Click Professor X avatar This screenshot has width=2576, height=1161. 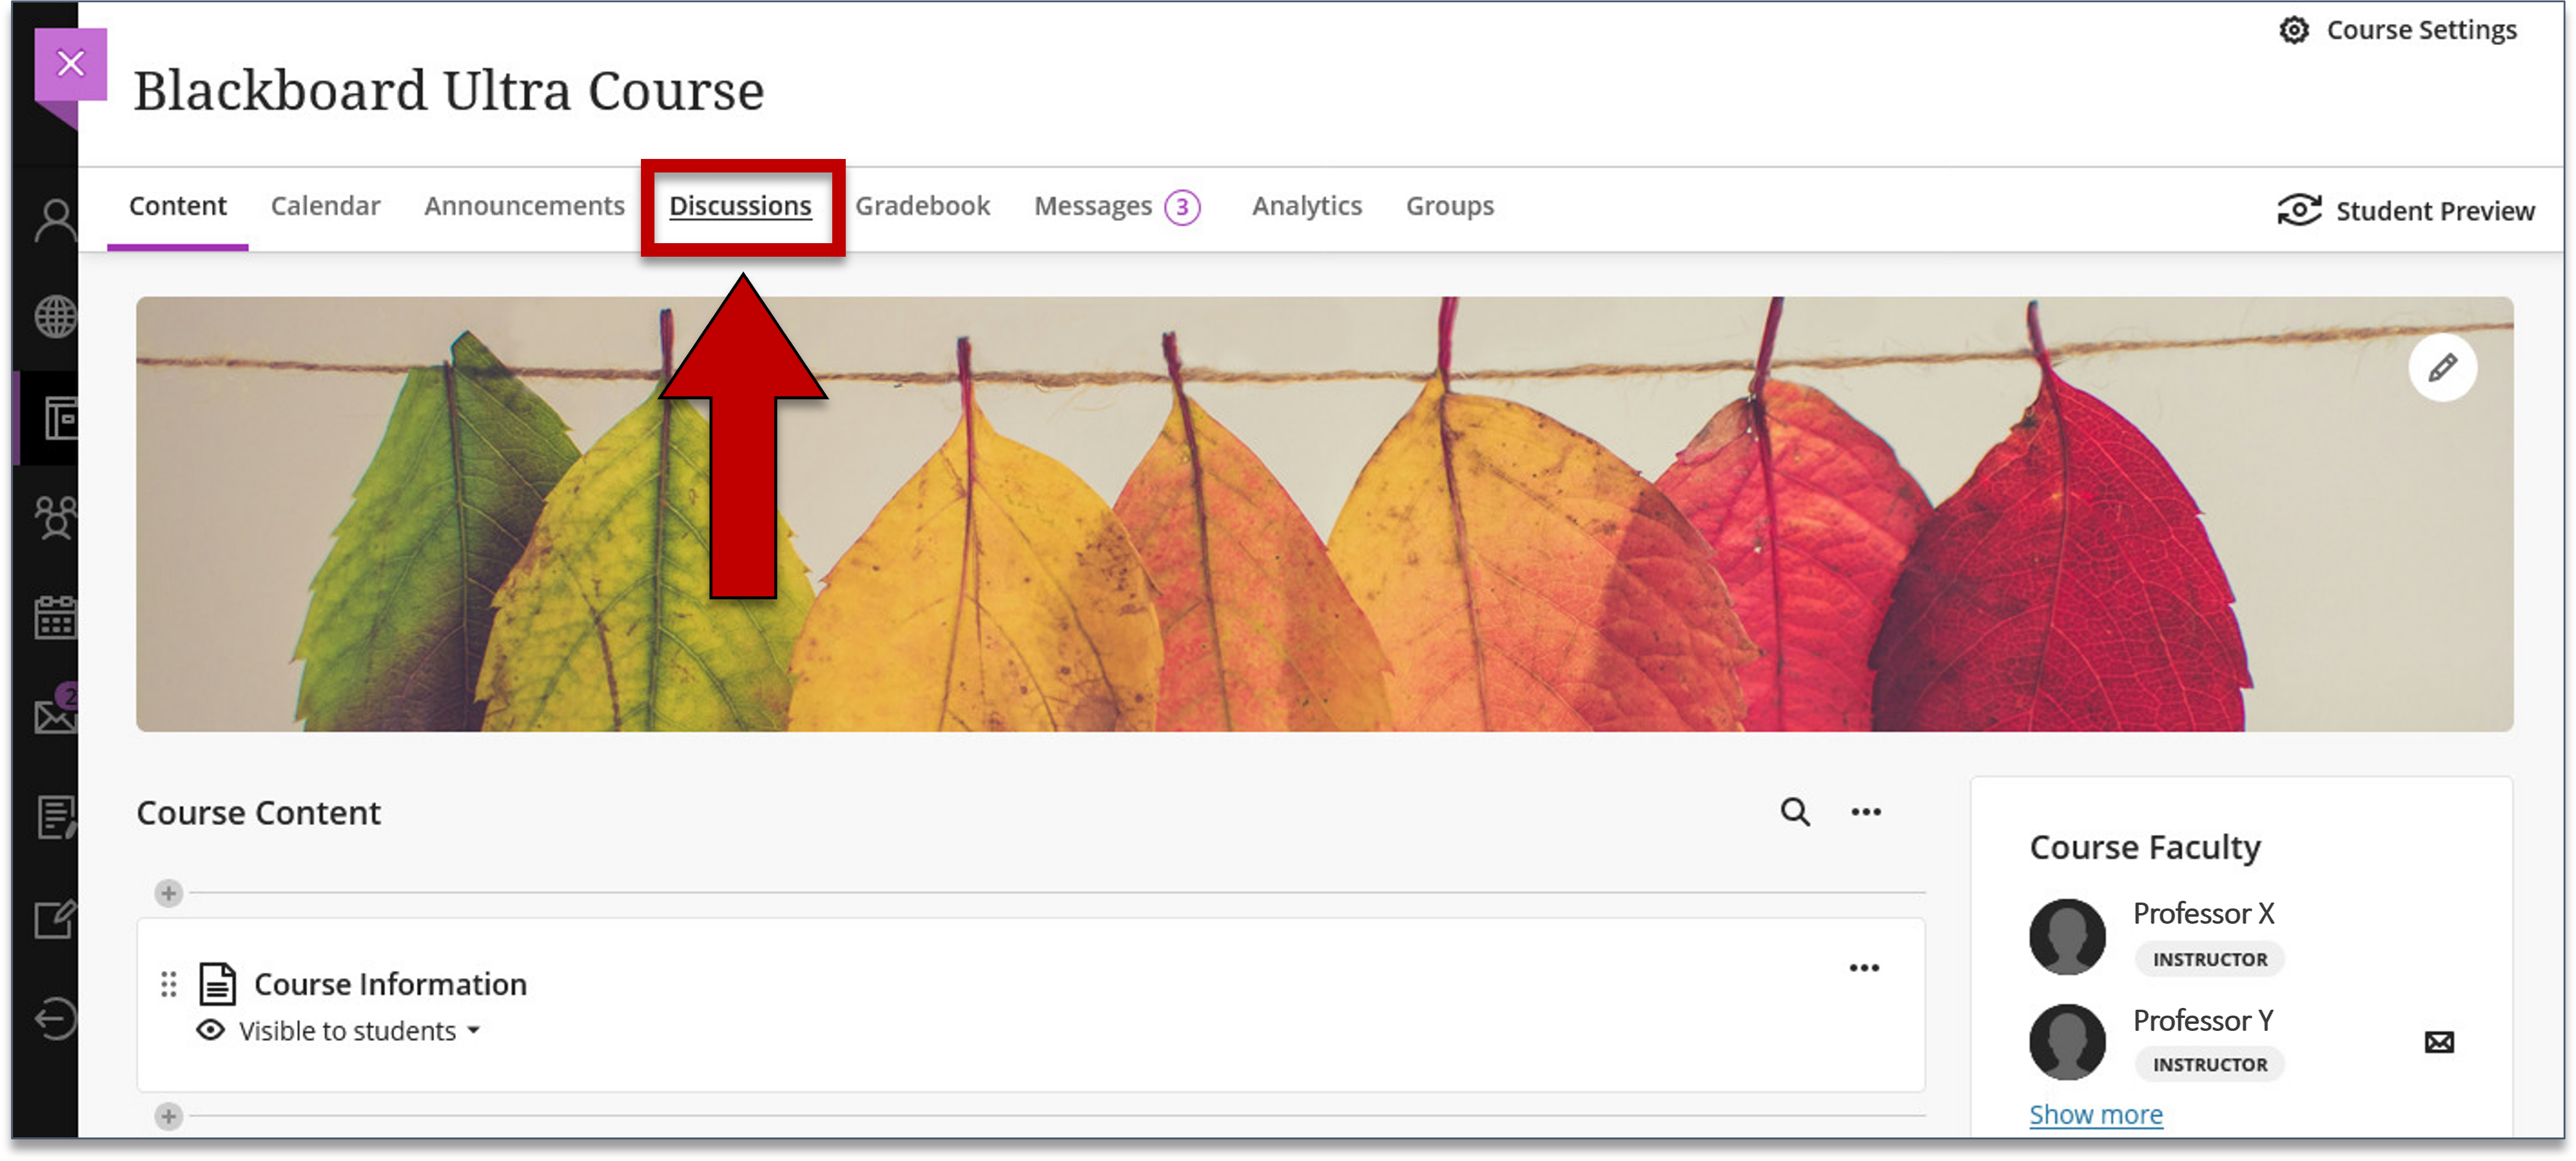2066,936
